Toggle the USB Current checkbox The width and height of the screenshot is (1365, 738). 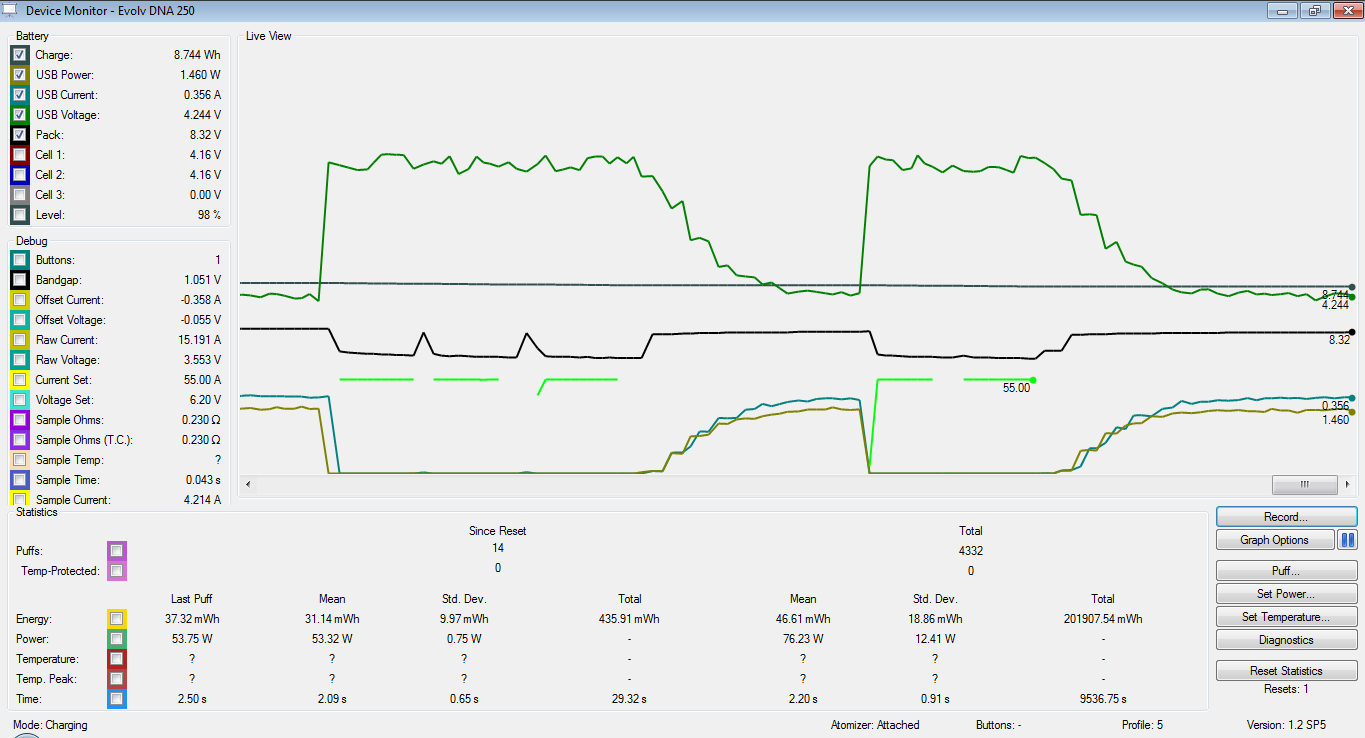click(20, 95)
